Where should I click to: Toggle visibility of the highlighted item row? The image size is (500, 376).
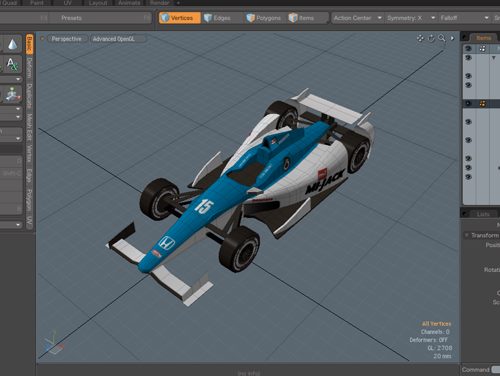468,104
